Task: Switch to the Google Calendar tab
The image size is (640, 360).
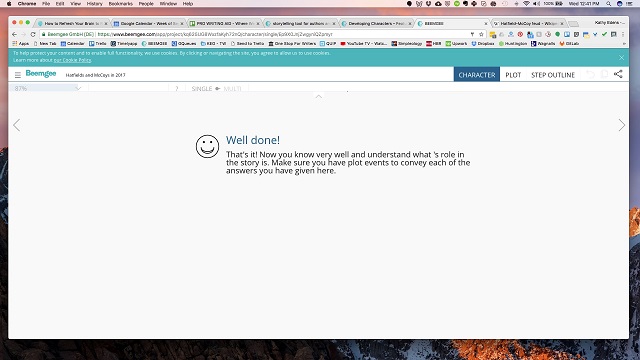Action: coord(149,24)
